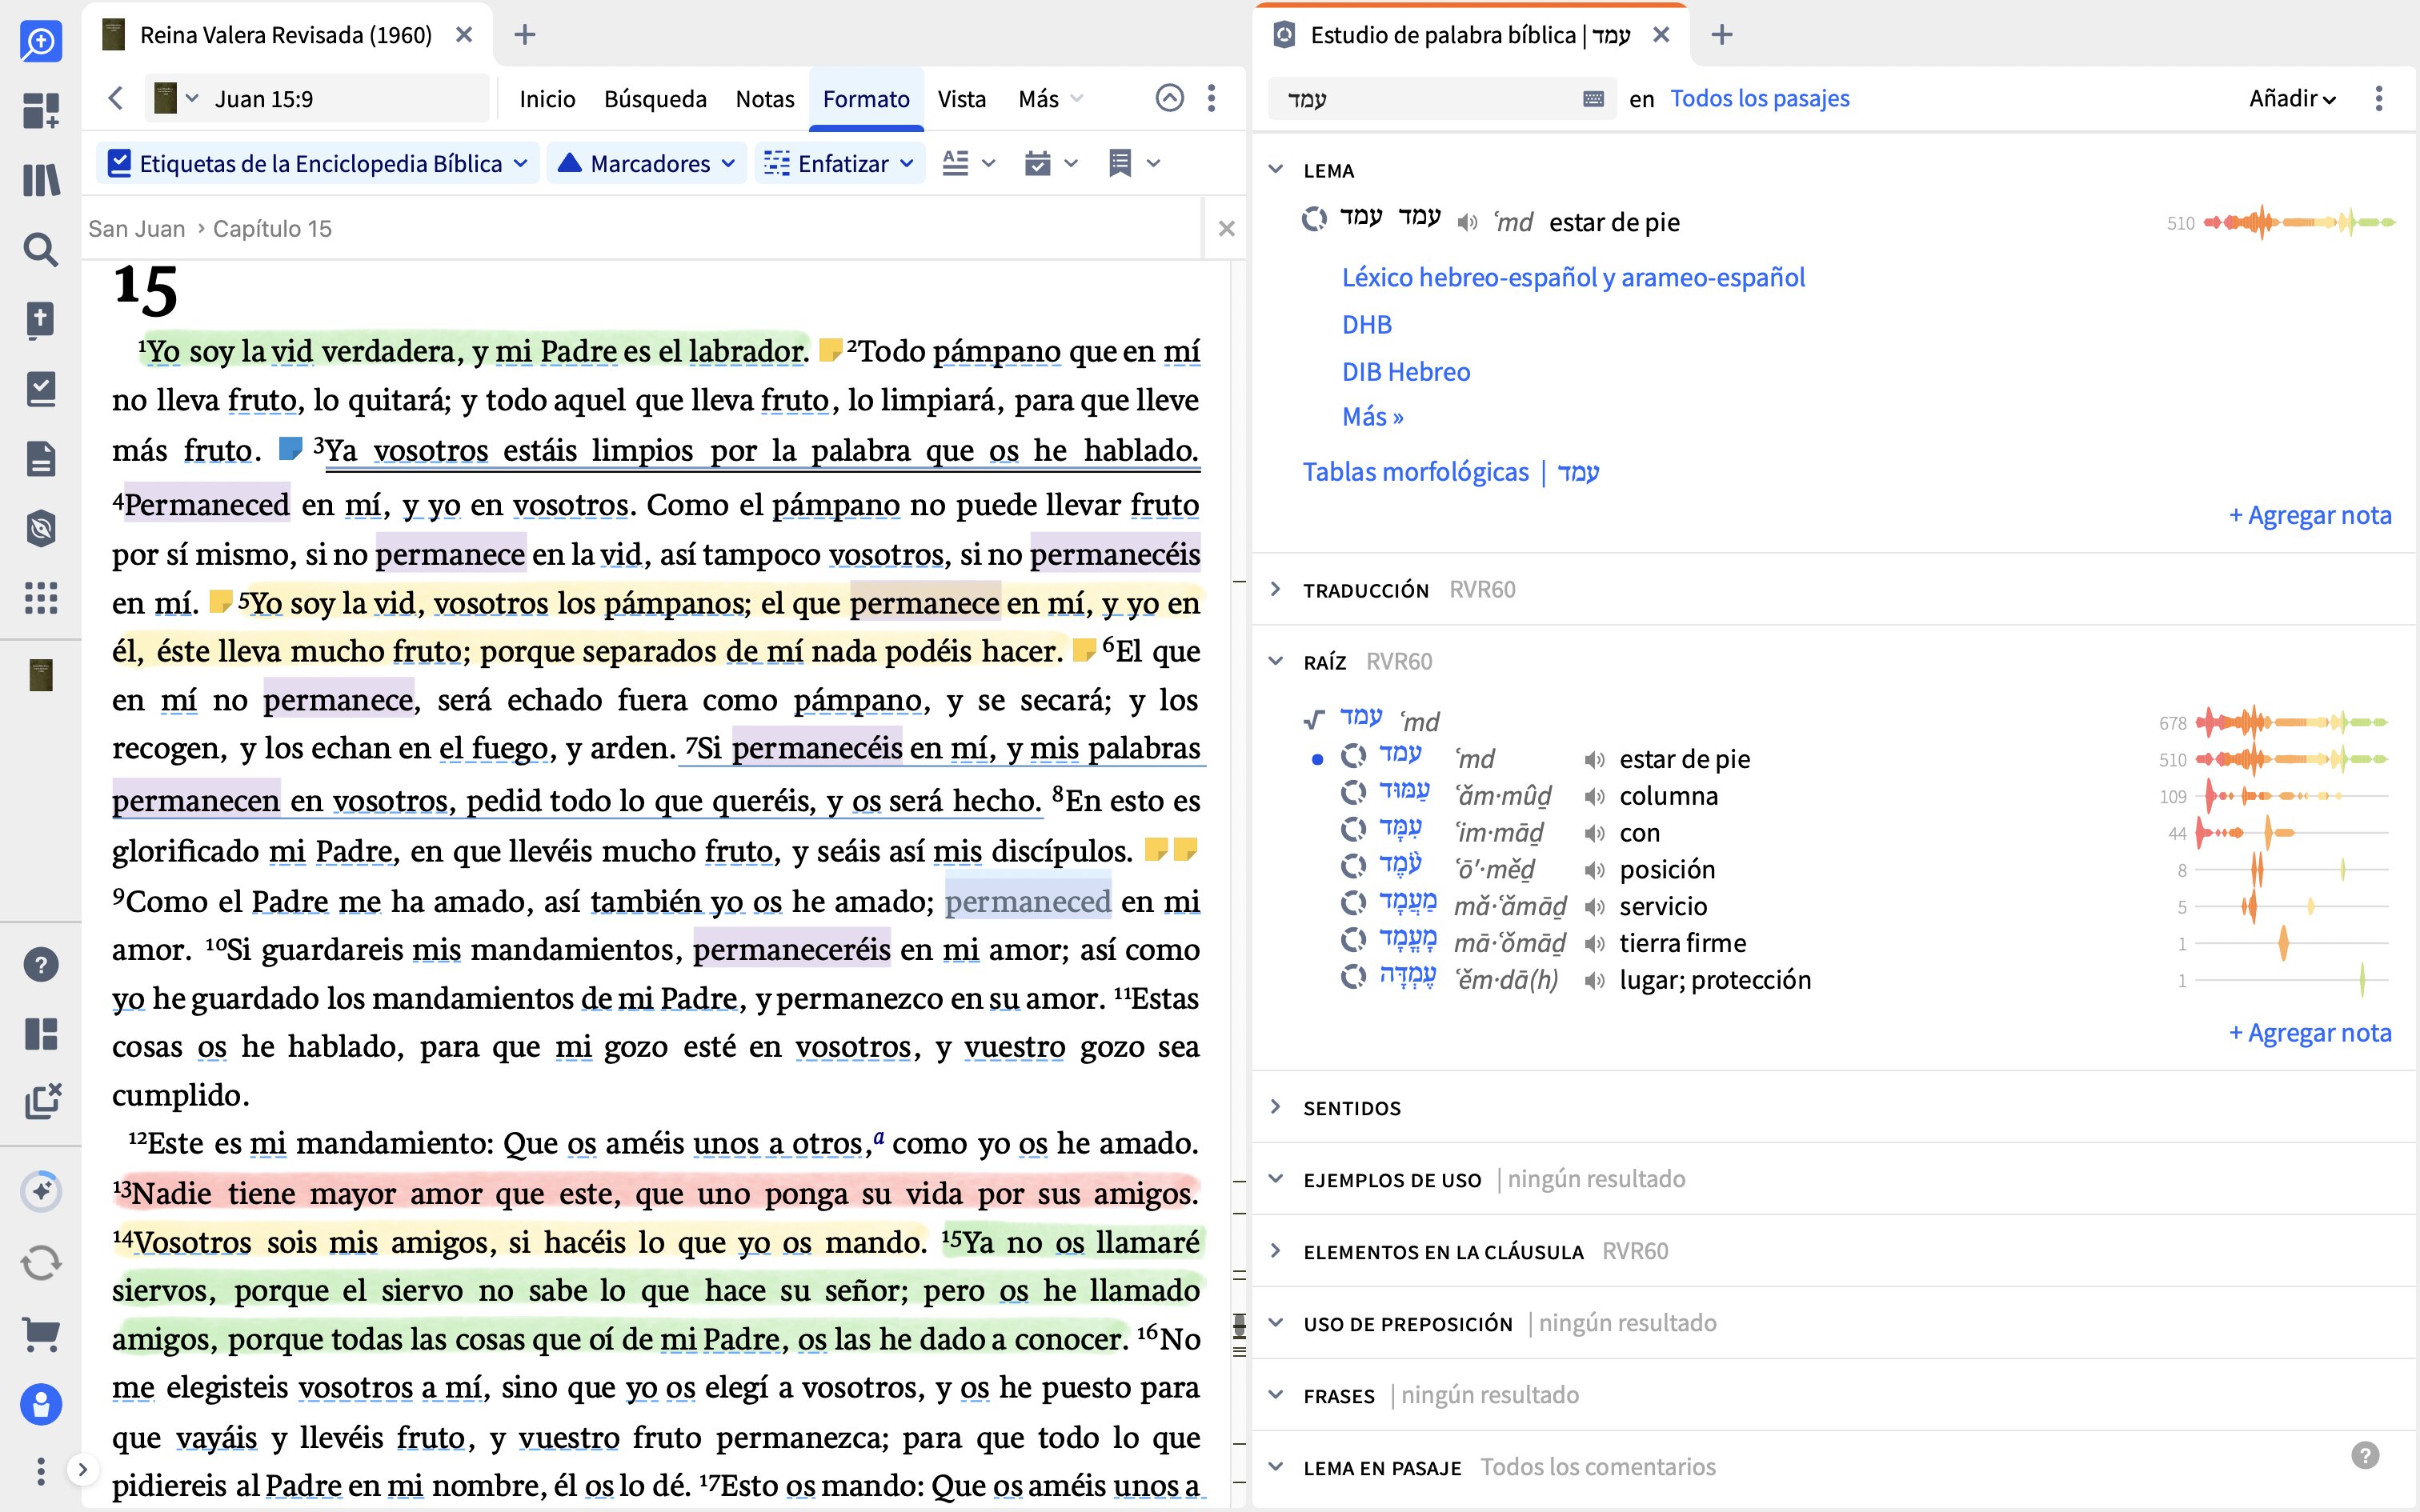Open word ring icon for 'servicio' entry
The image size is (2420, 1512).
pyautogui.click(x=1353, y=905)
